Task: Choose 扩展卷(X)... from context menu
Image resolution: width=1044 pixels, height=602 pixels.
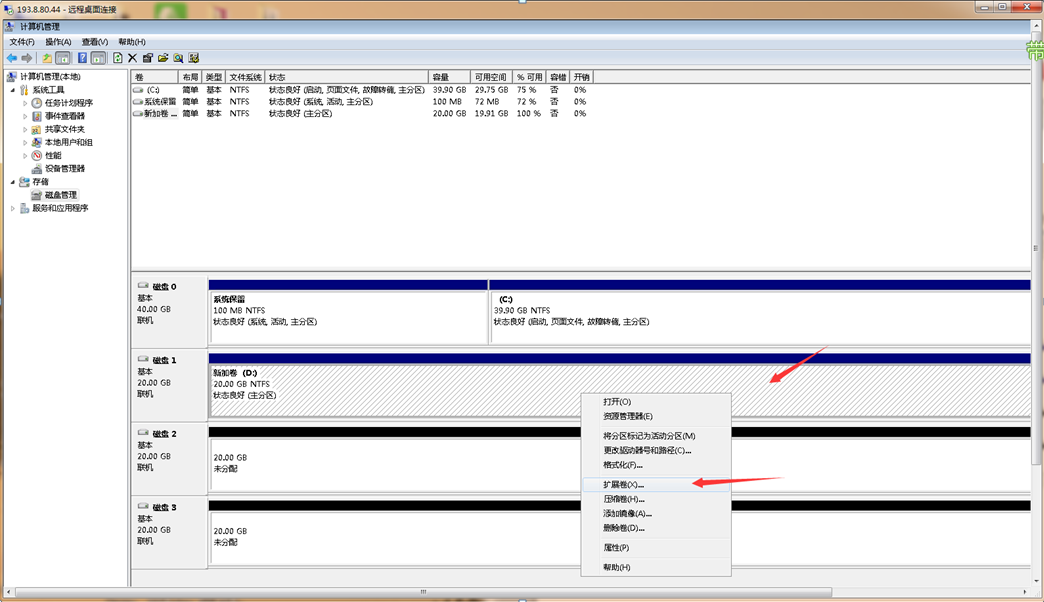Action: (x=624, y=484)
